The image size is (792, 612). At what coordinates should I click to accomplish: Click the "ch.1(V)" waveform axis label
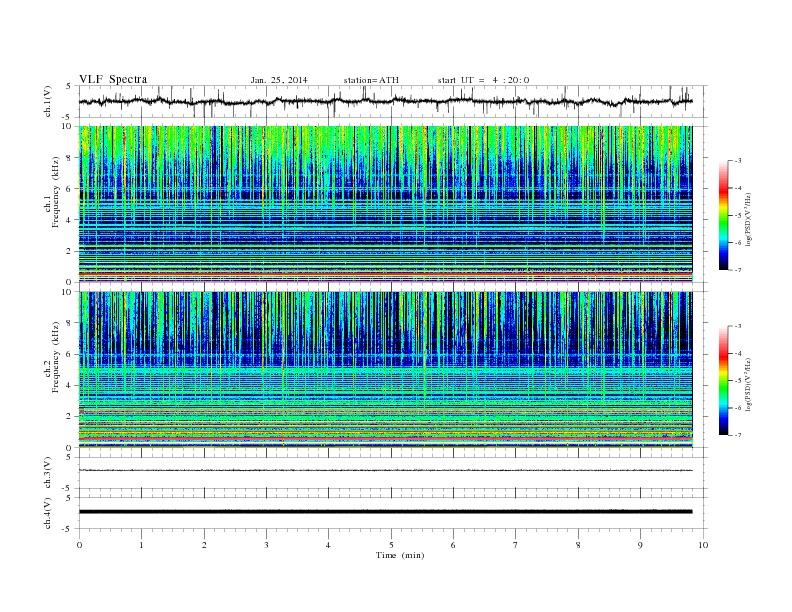(x=47, y=101)
